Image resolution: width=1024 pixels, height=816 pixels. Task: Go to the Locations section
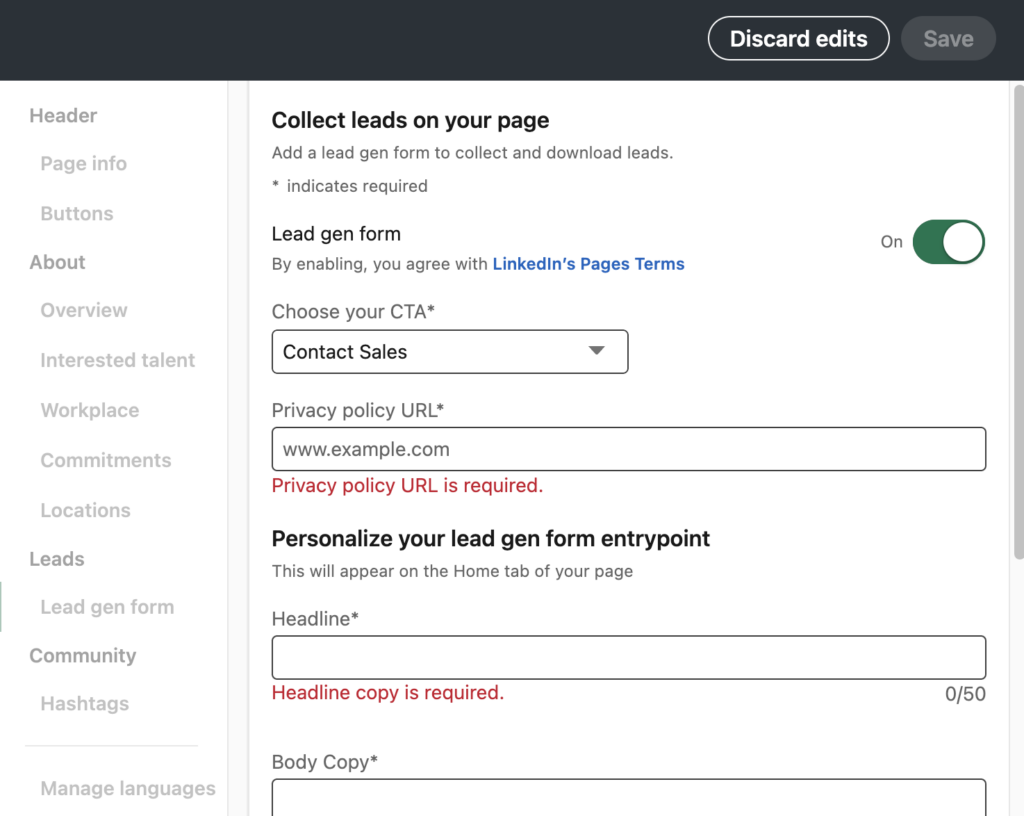(85, 510)
